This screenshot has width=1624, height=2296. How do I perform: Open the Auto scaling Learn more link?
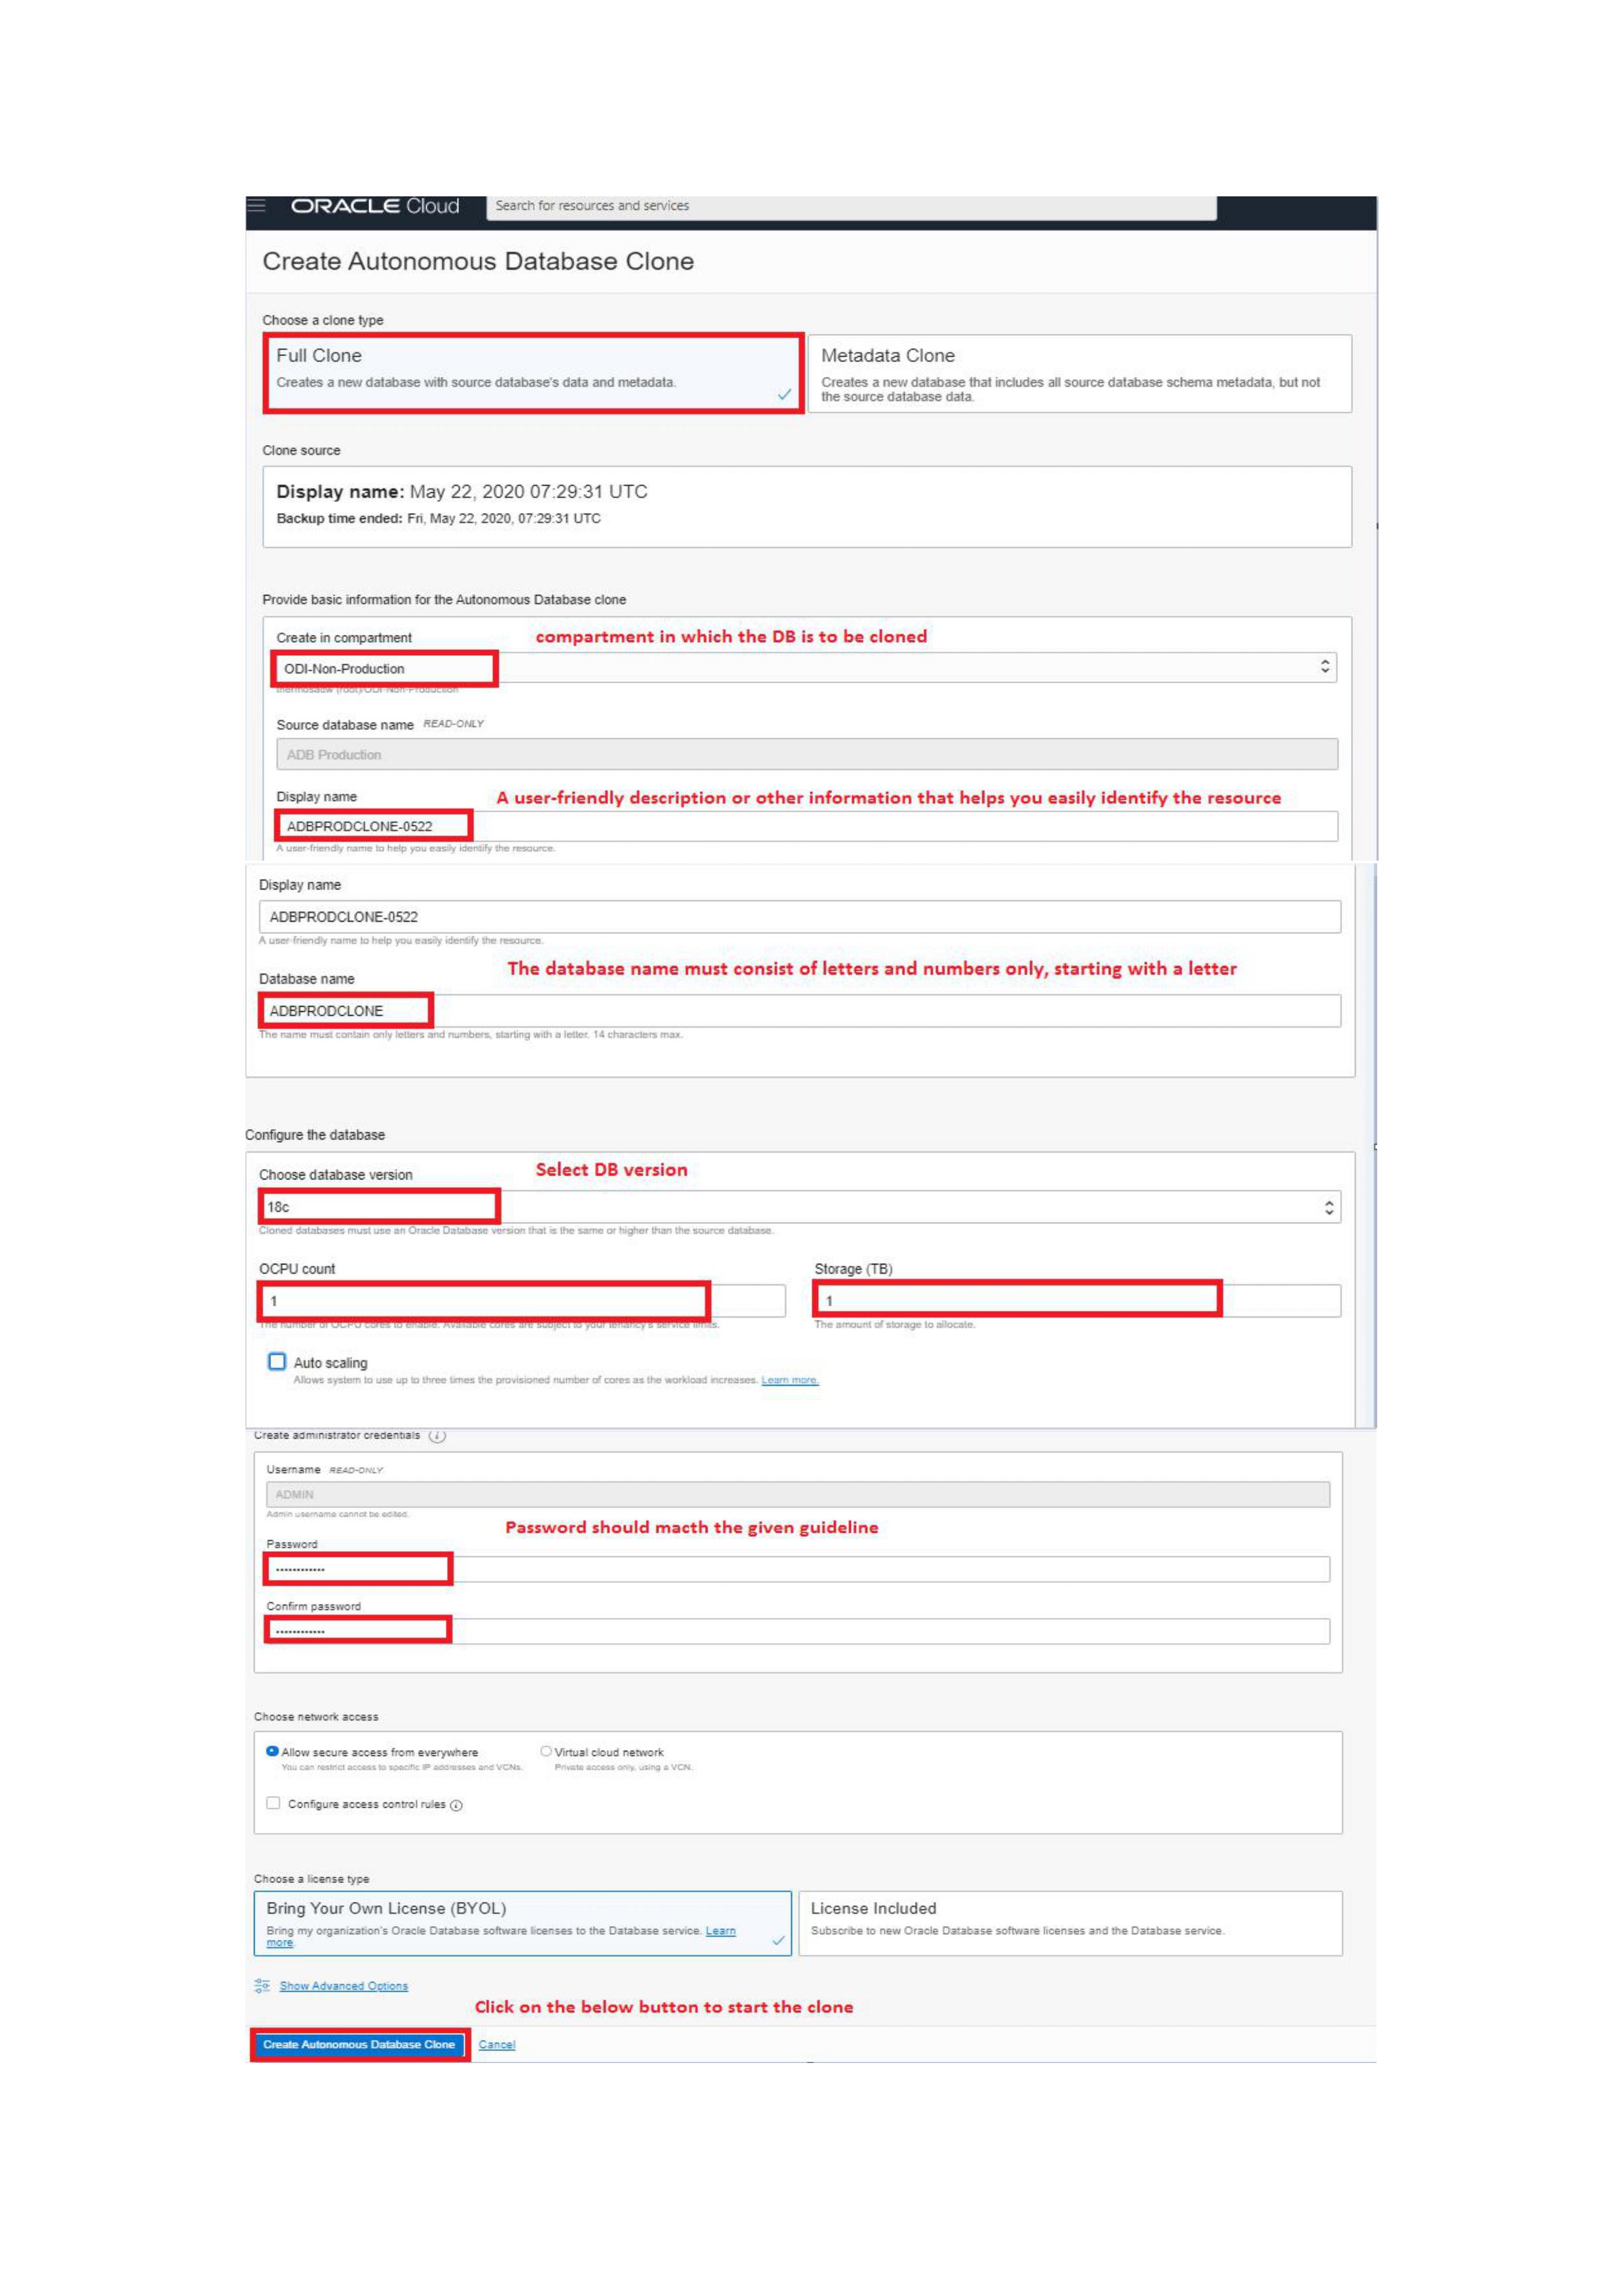click(x=790, y=1380)
